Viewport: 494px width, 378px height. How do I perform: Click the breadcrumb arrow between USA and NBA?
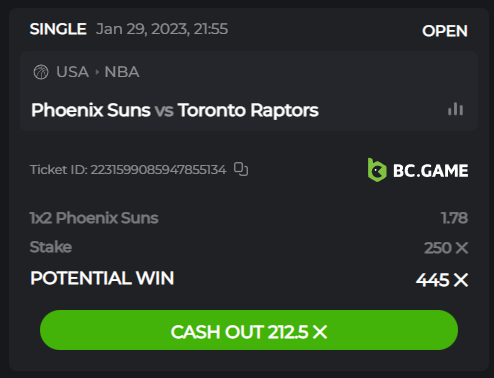(97, 72)
